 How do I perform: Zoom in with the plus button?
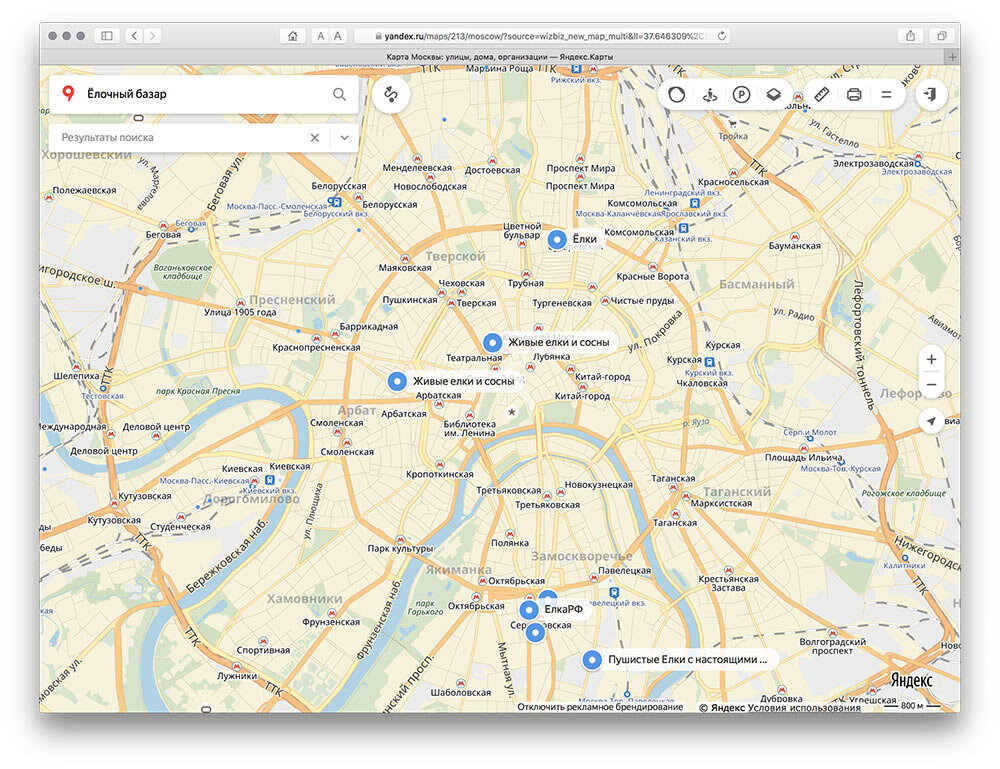coord(931,359)
